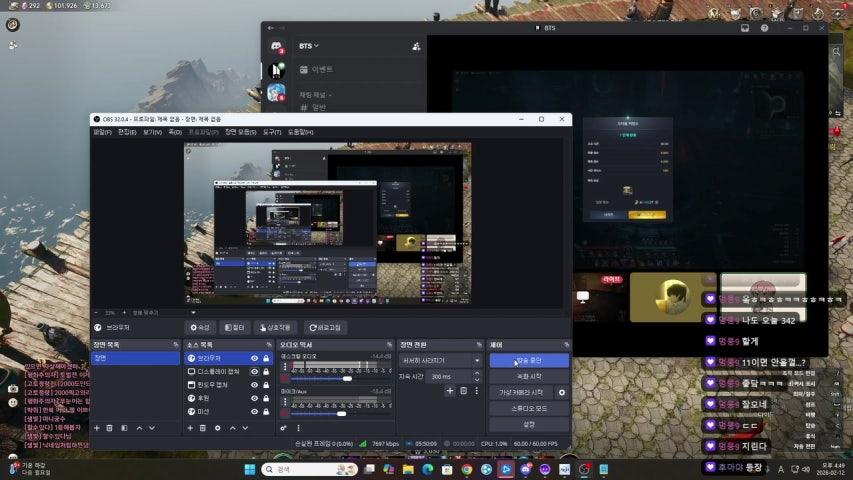Viewport: 853px width, 480px height.
Task: Hide the 미션 source eye icon
Action: [x=254, y=411]
